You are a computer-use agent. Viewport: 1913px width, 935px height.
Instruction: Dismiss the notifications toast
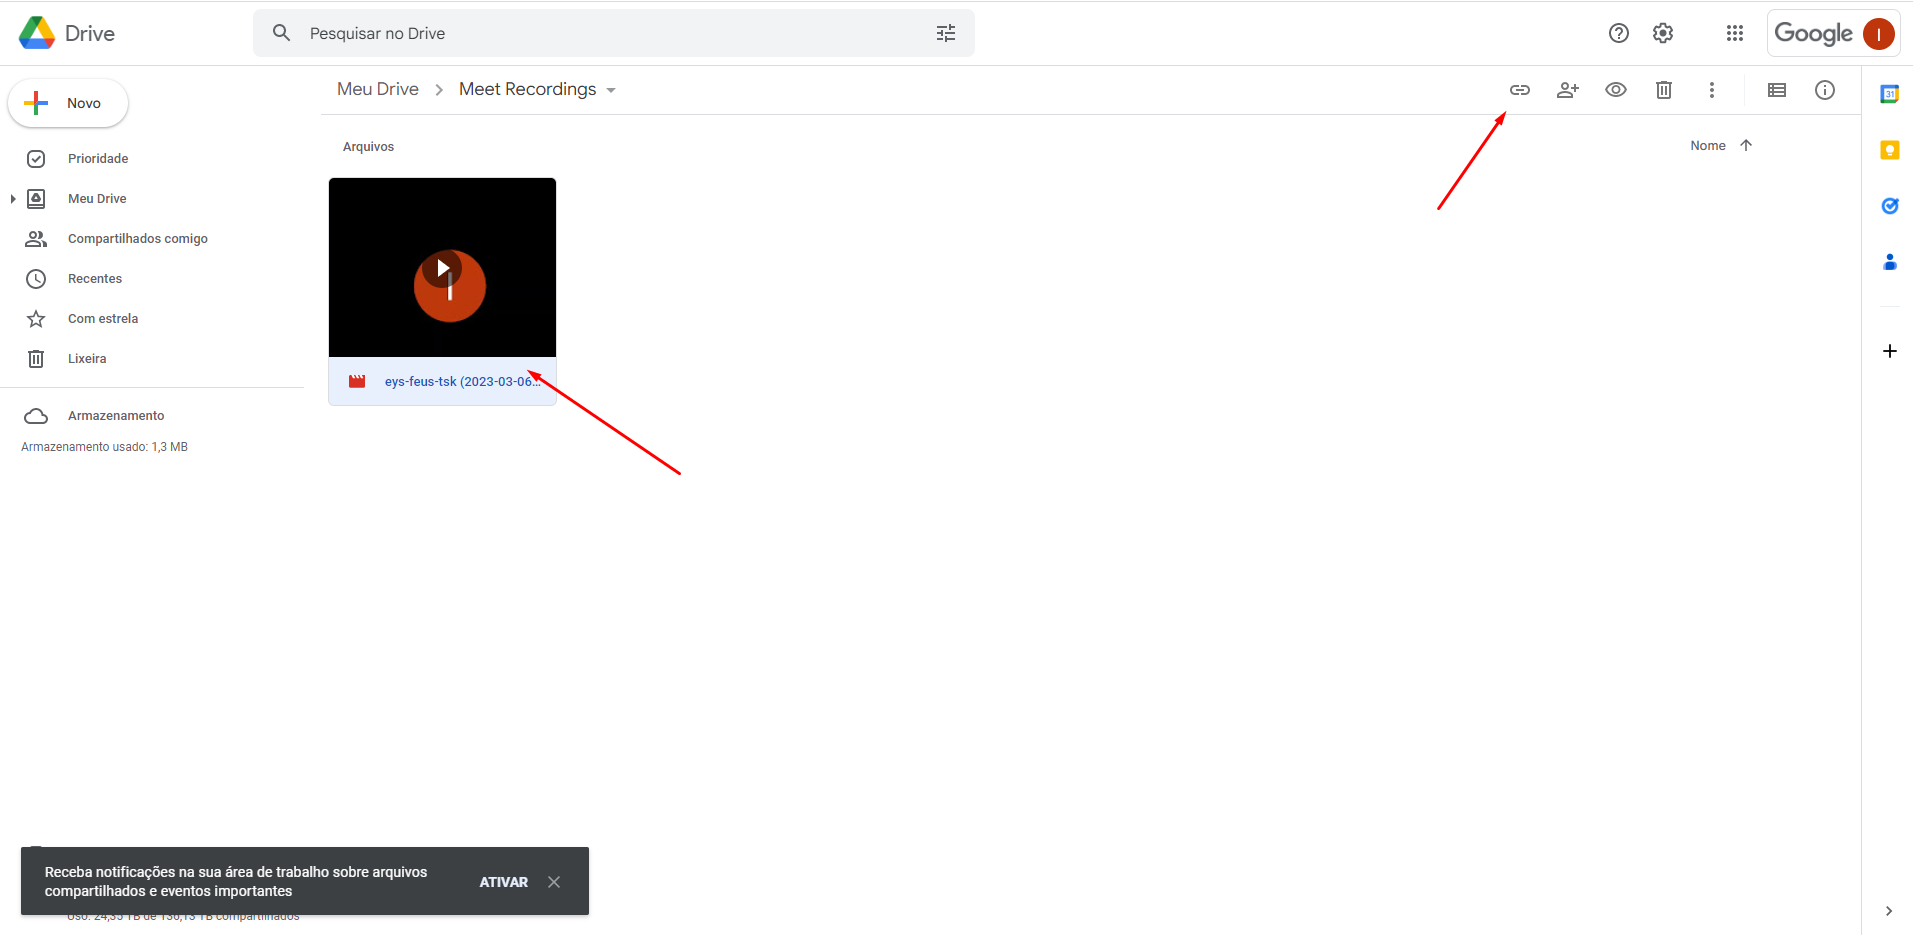click(554, 882)
